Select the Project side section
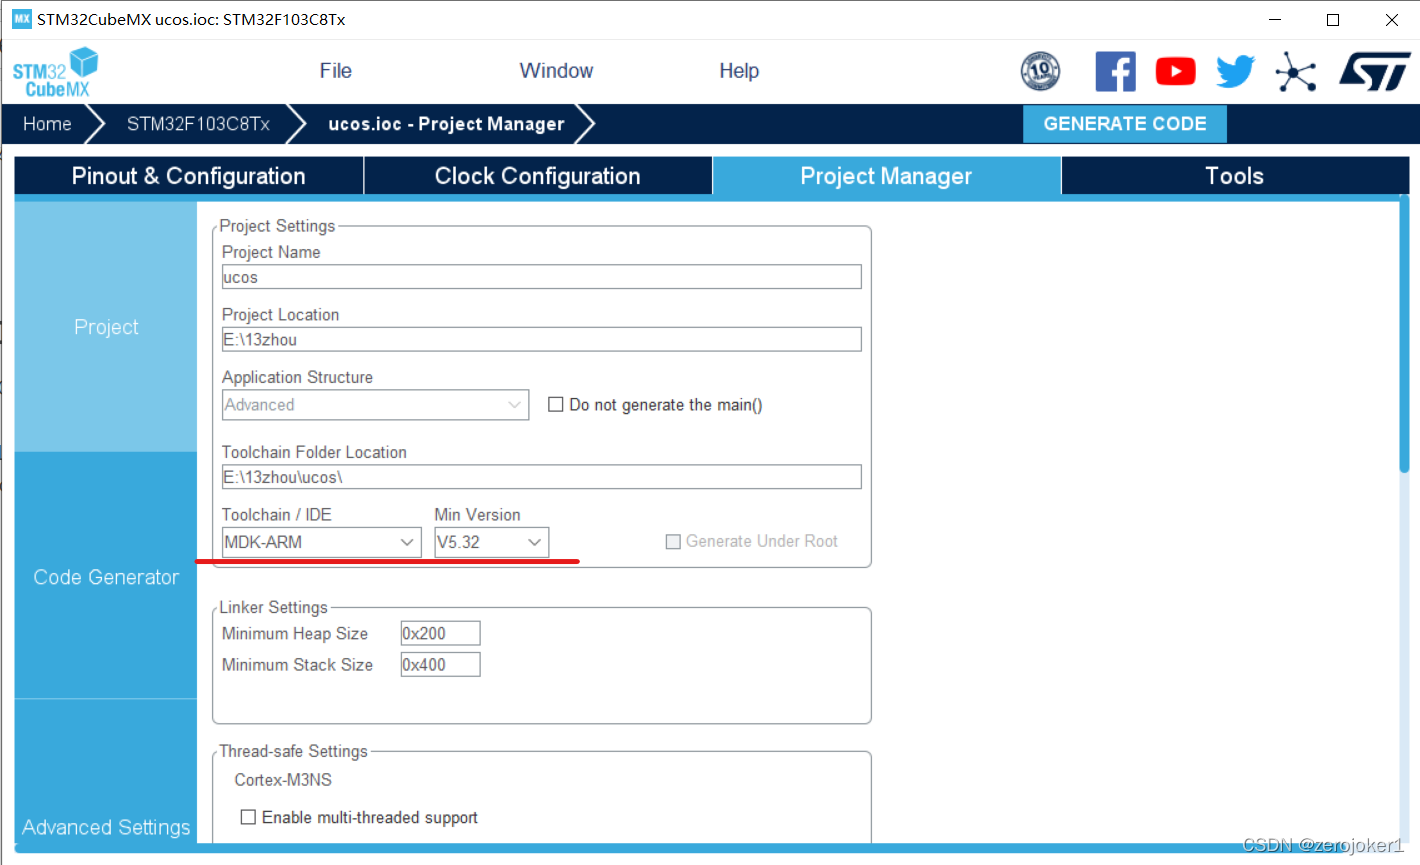 click(106, 327)
